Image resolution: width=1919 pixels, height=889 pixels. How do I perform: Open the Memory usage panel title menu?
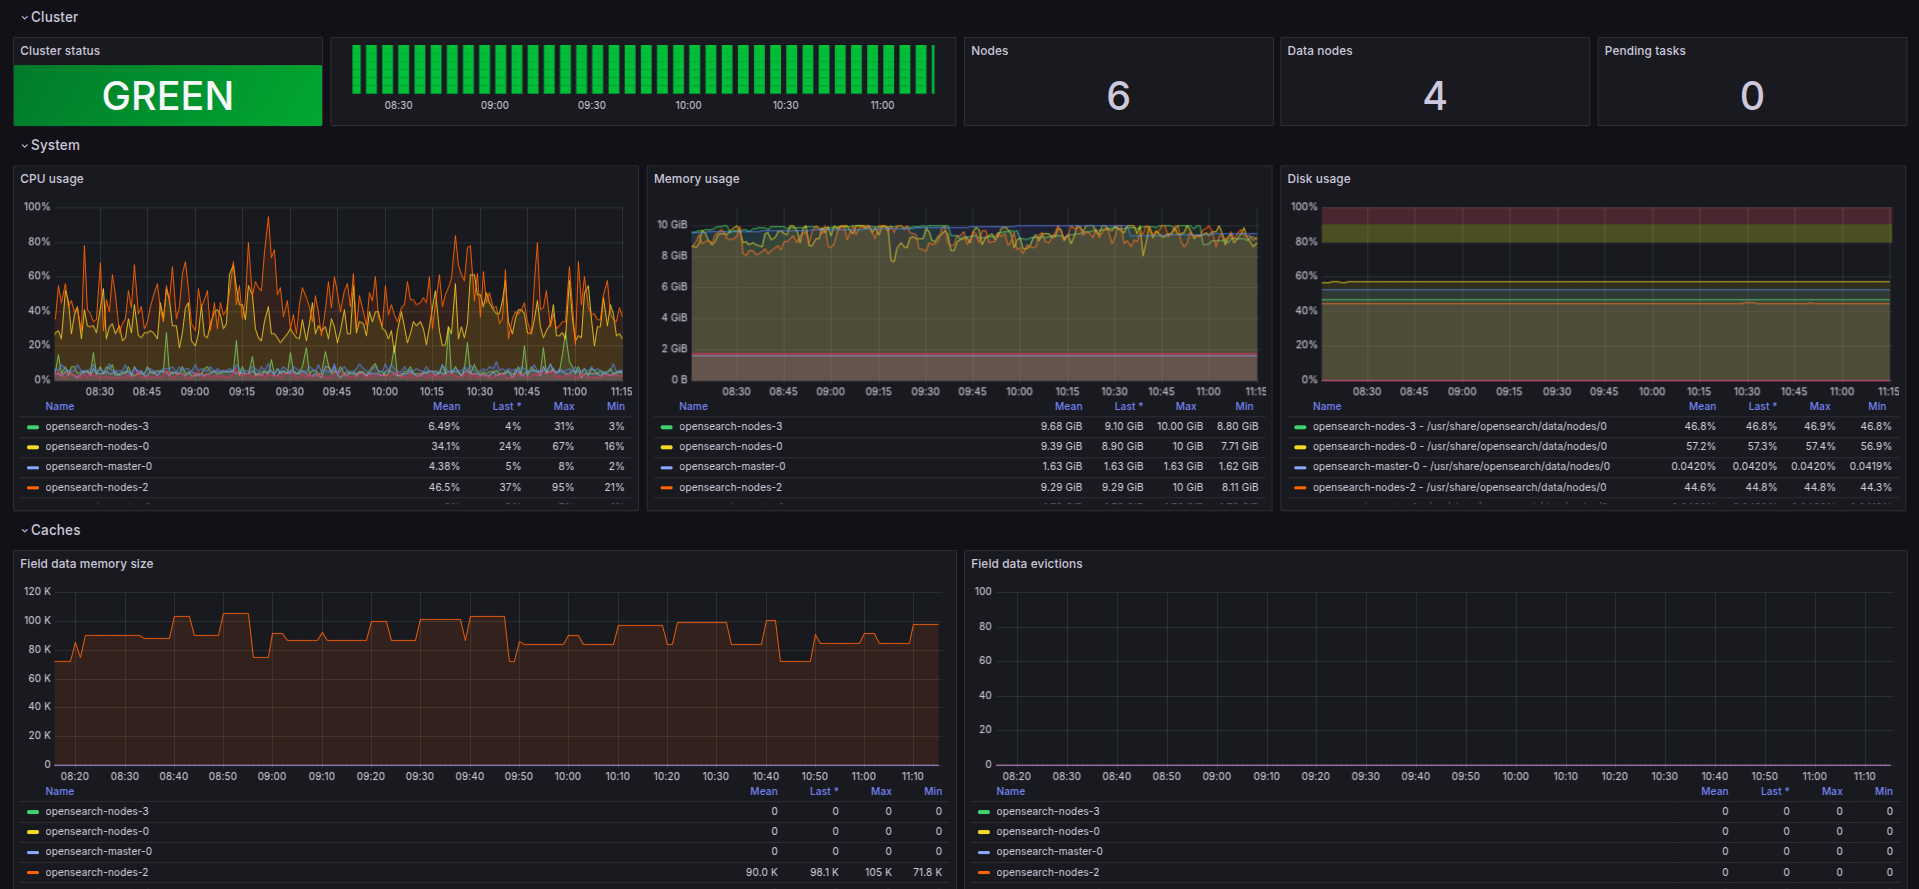pyautogui.click(x=696, y=179)
